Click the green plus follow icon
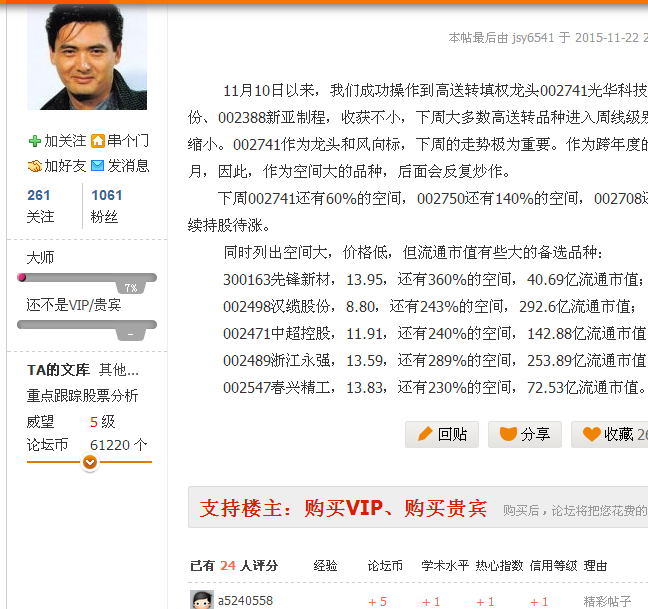 click(x=35, y=141)
